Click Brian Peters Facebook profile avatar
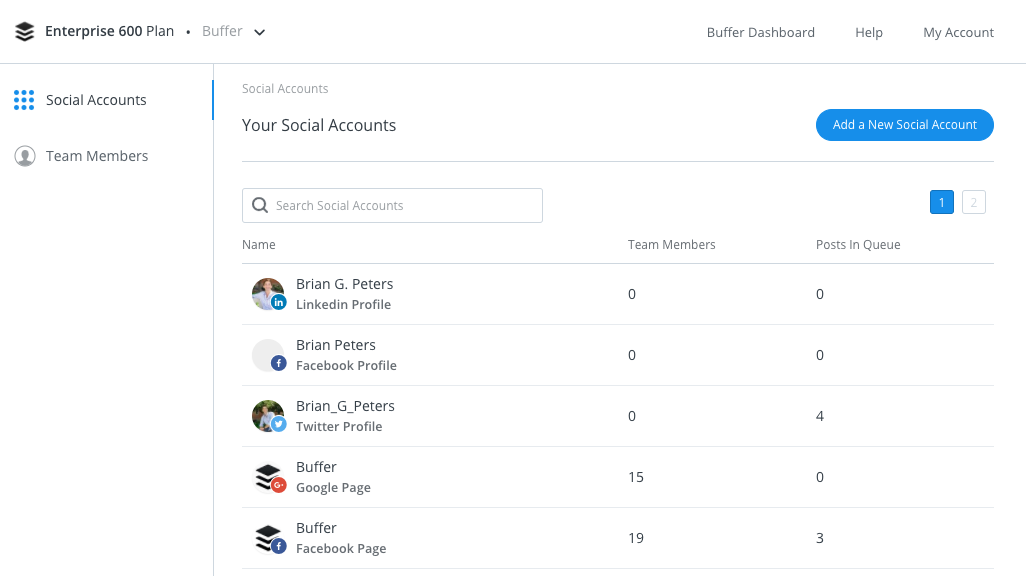 point(268,355)
